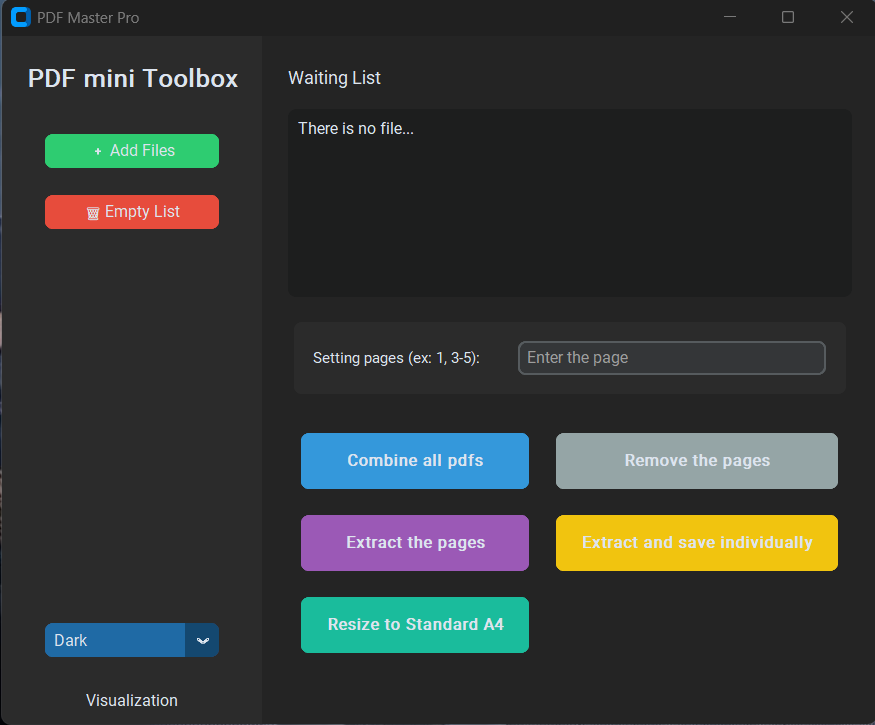Minimize the PDF Master Pro window

[729, 17]
